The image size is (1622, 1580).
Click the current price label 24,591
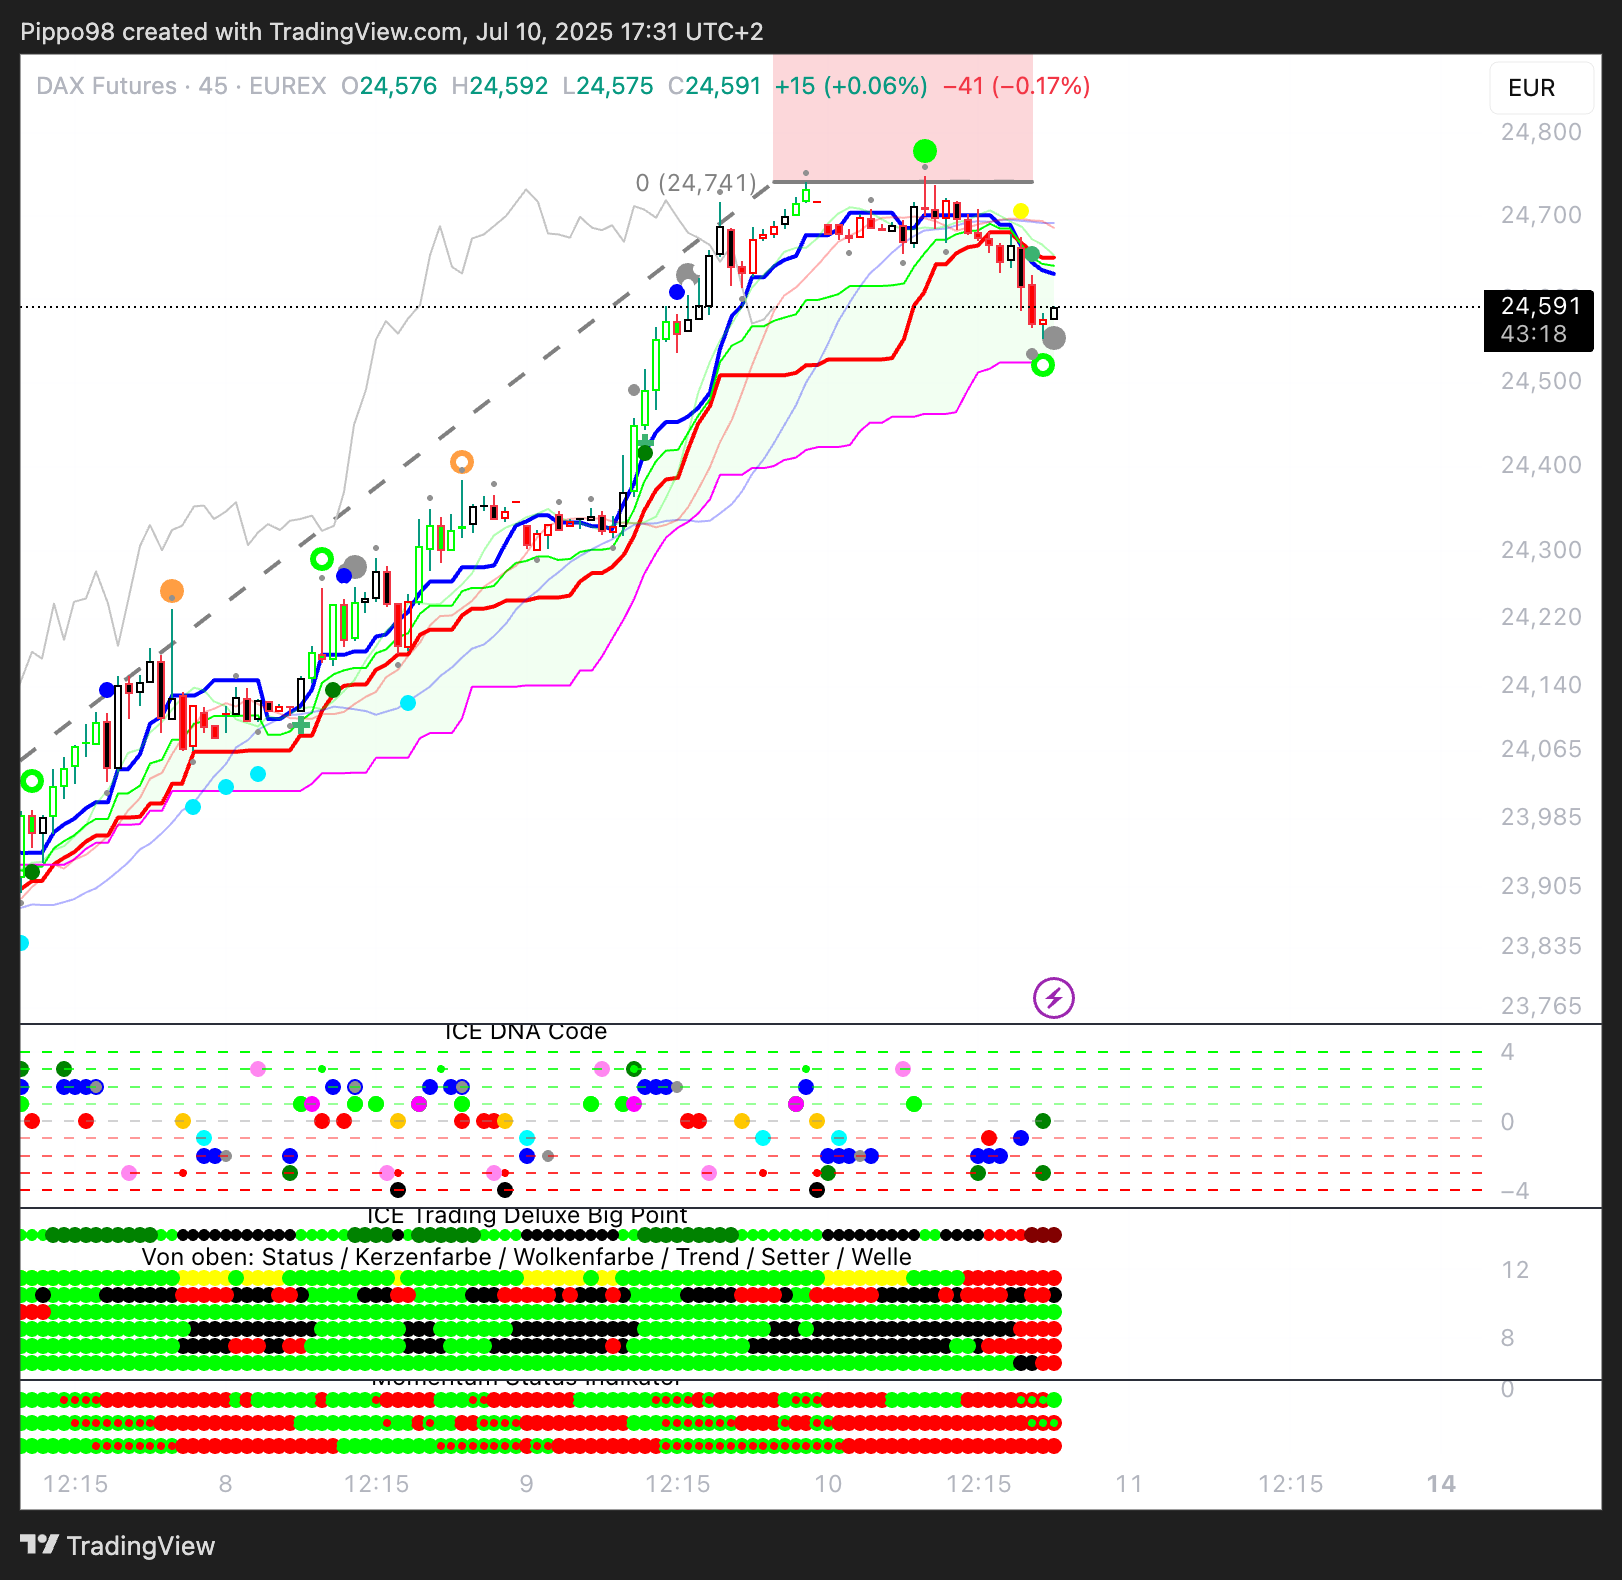tap(1539, 306)
